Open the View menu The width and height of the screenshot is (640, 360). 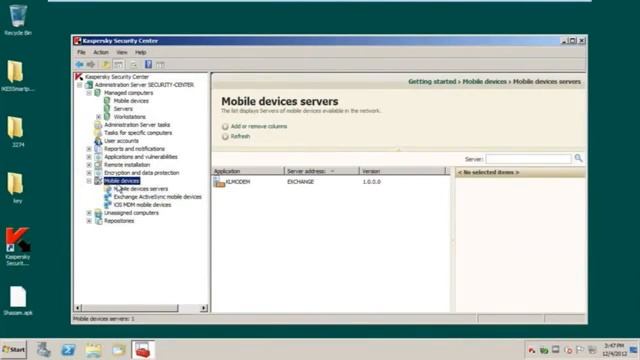tap(122, 52)
